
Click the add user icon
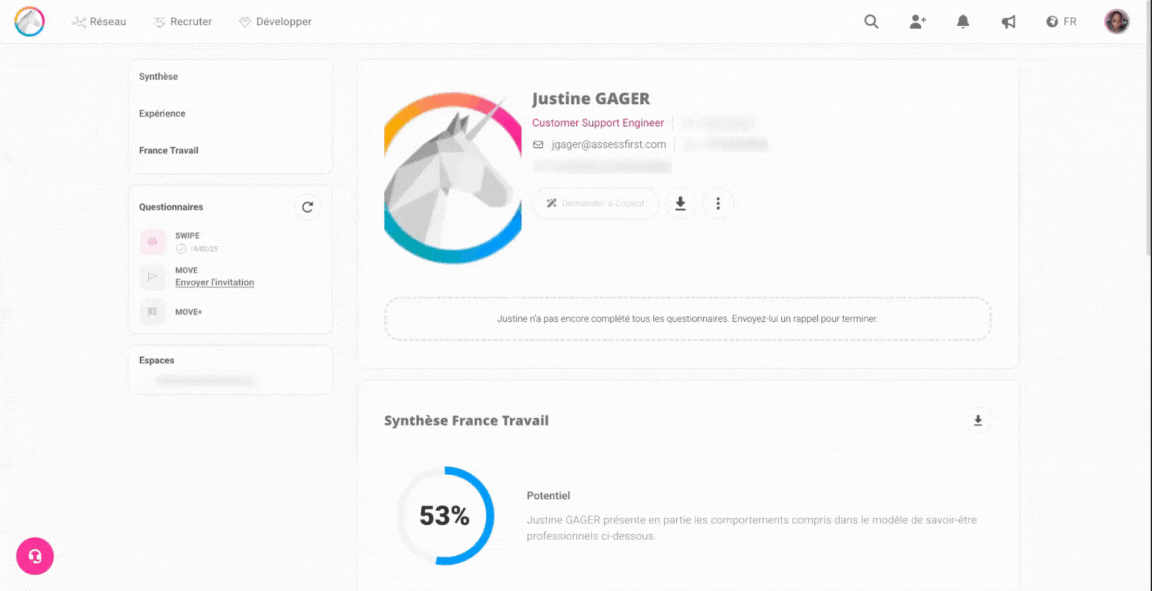click(917, 21)
